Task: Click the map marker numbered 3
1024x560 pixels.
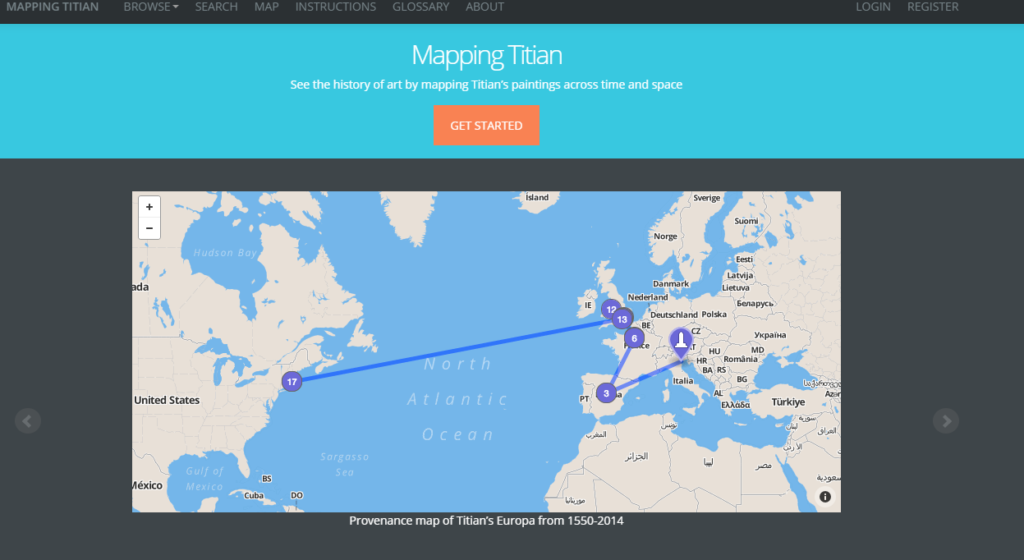Action: click(x=605, y=393)
